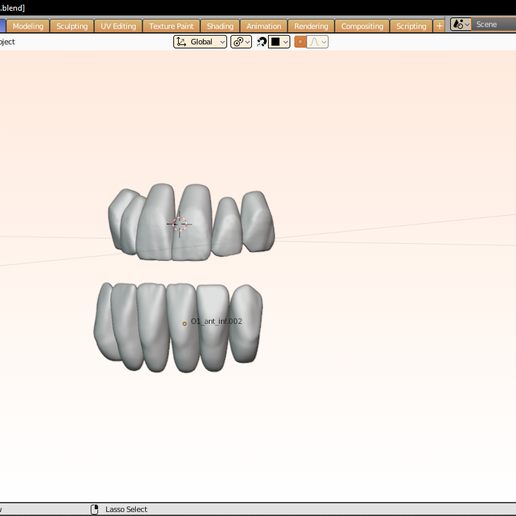The height and width of the screenshot is (516, 516).
Task: Toggle the snap magnet icon
Action: pos(262,42)
